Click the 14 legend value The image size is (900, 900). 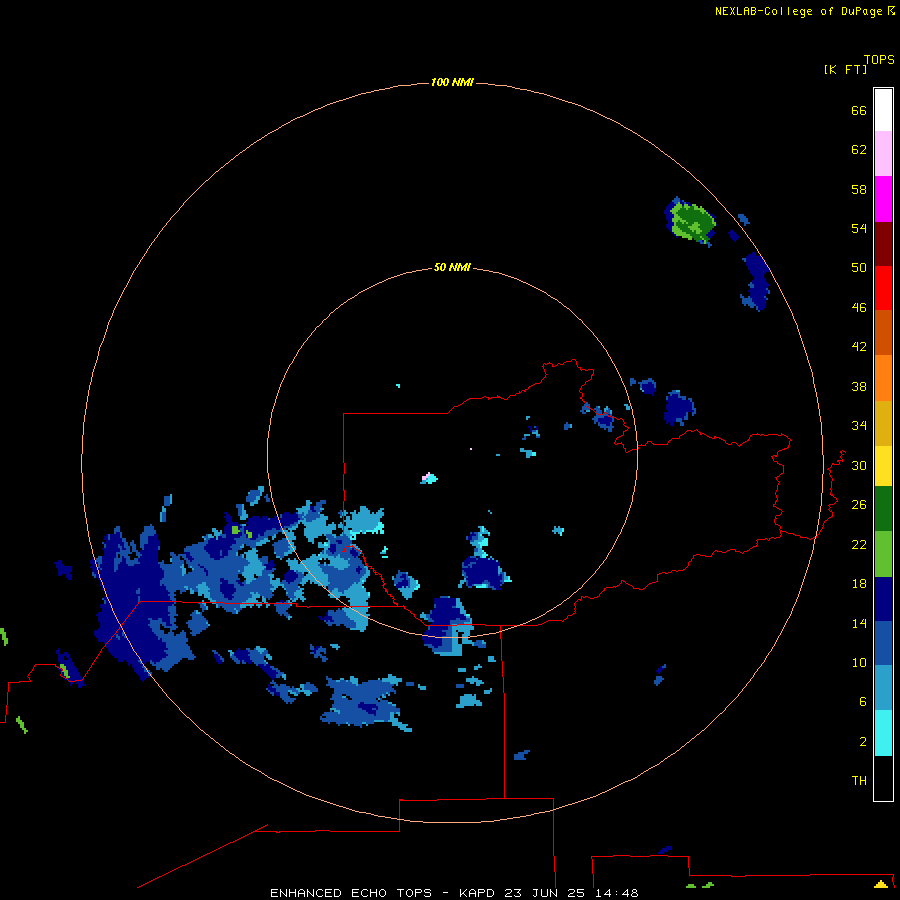click(x=859, y=623)
